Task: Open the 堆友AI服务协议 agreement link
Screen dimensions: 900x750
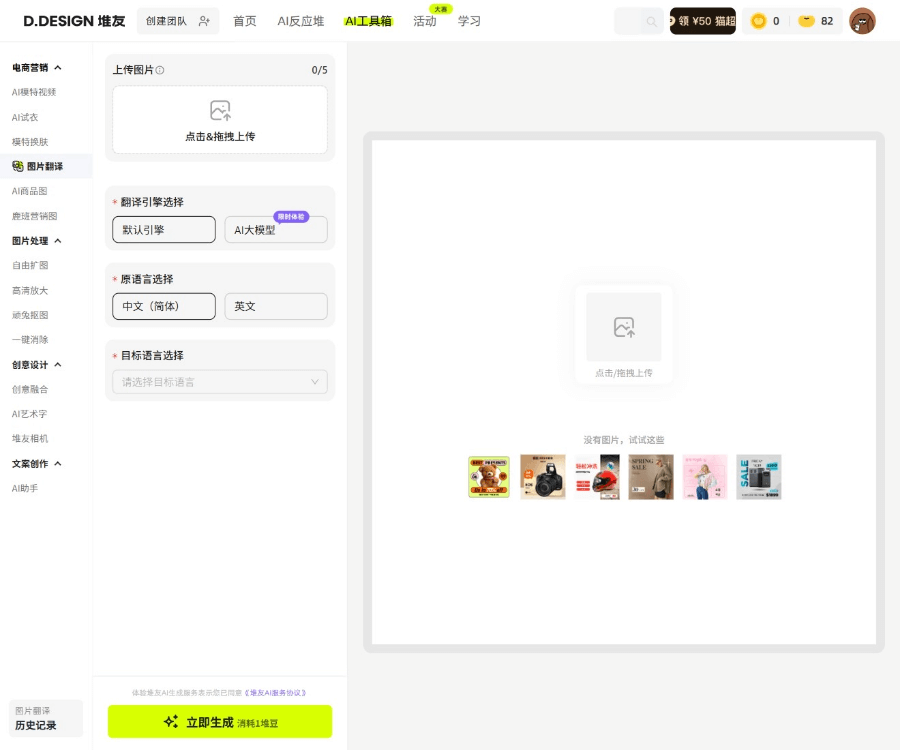Action: click(x=275, y=692)
